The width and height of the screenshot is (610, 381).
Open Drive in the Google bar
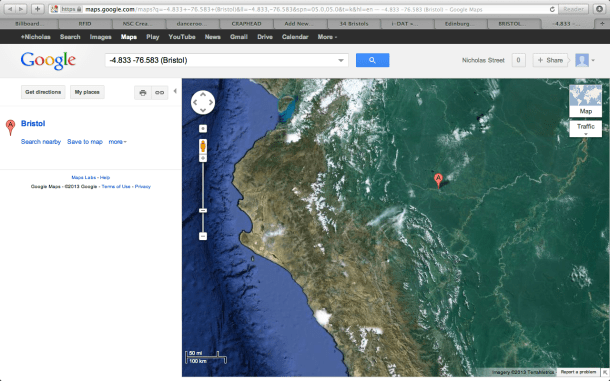click(265, 37)
